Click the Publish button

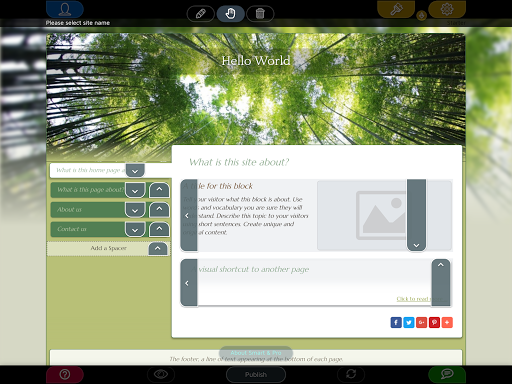coord(256,375)
